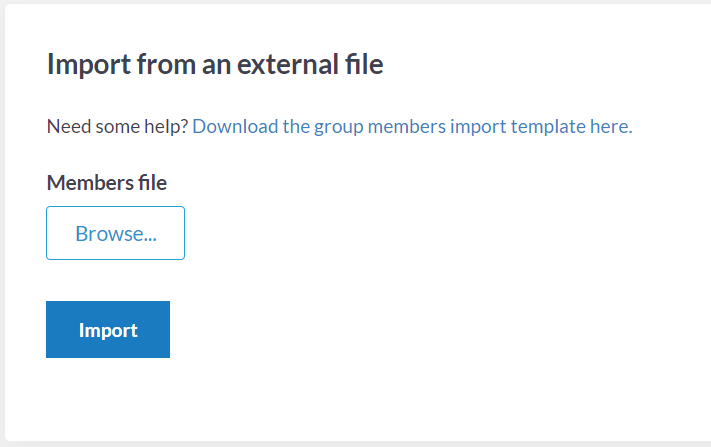This screenshot has width=711, height=447.
Task: Open the group members import template link
Action: click(412, 126)
